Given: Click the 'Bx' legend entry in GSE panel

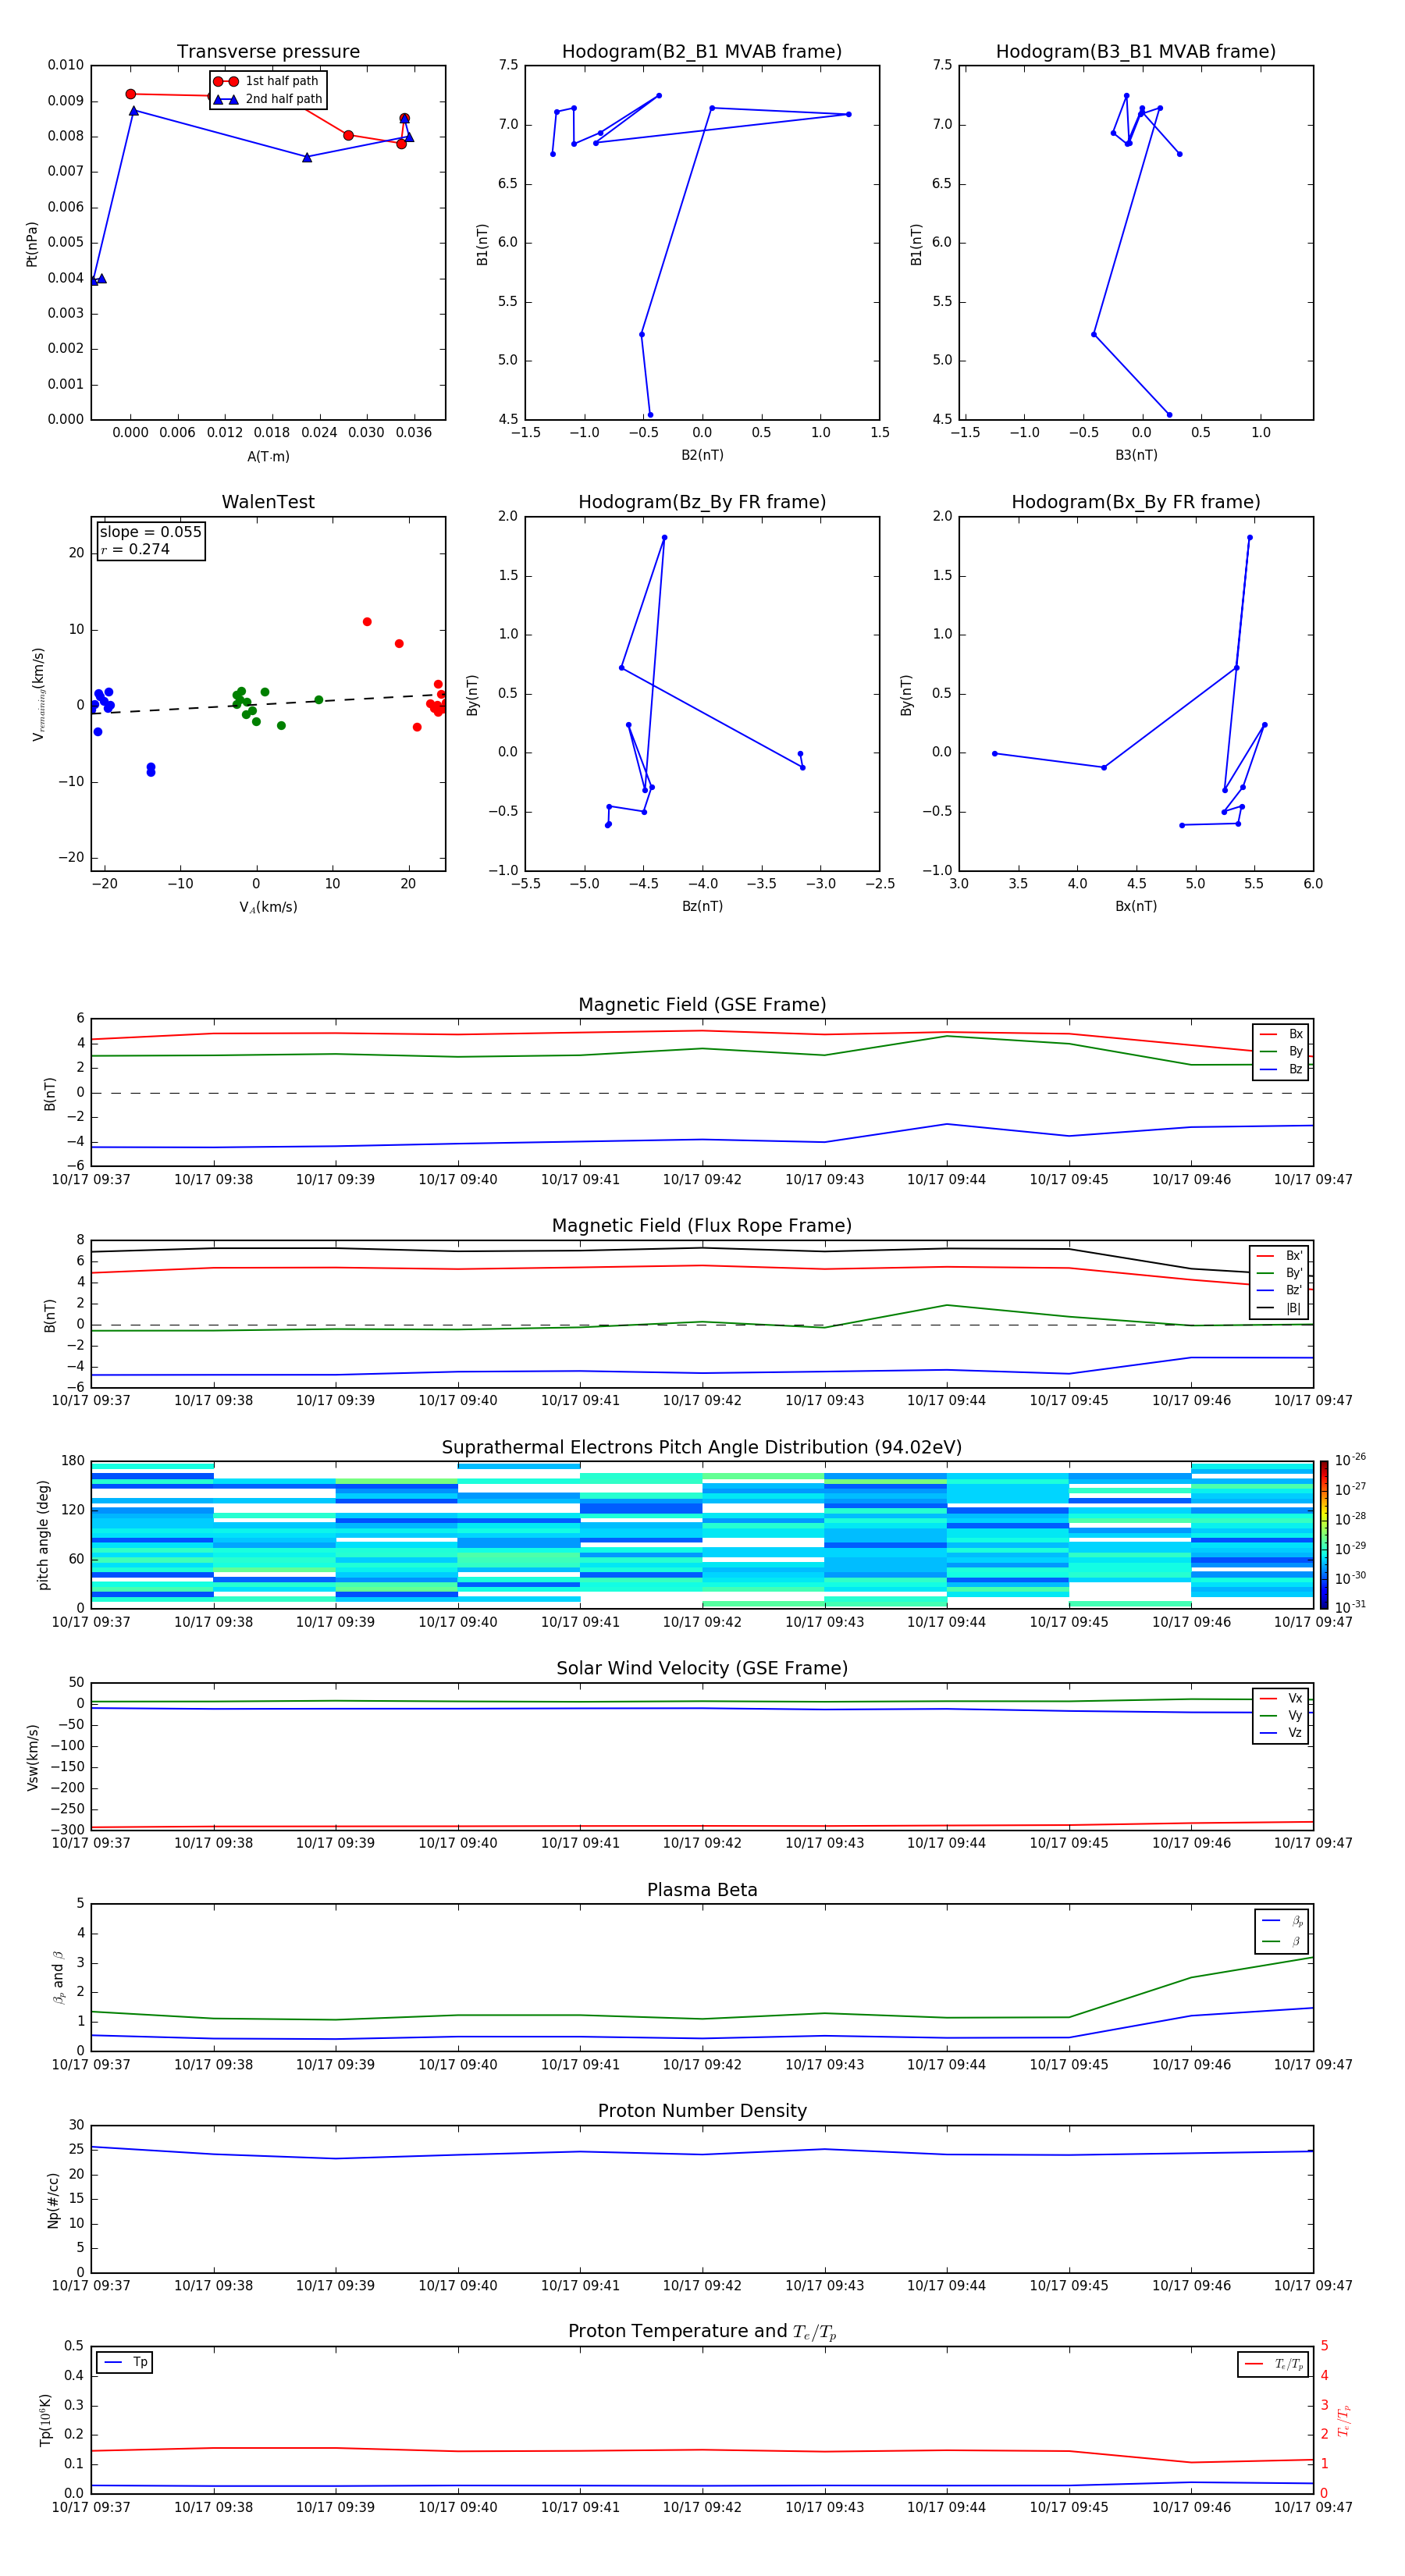Looking at the screenshot, I should [1282, 1034].
